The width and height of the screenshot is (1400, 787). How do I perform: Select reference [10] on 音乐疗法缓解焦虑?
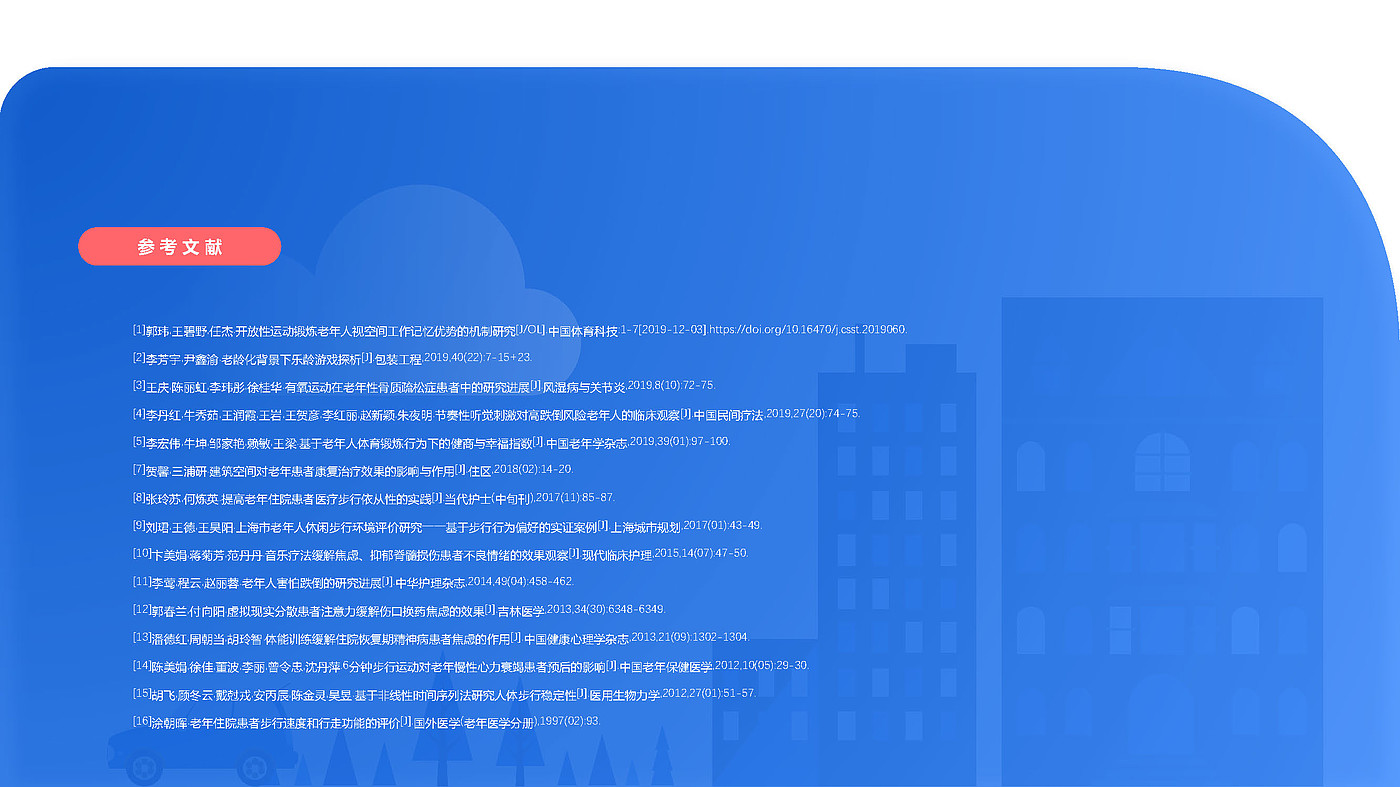[x=440, y=554]
